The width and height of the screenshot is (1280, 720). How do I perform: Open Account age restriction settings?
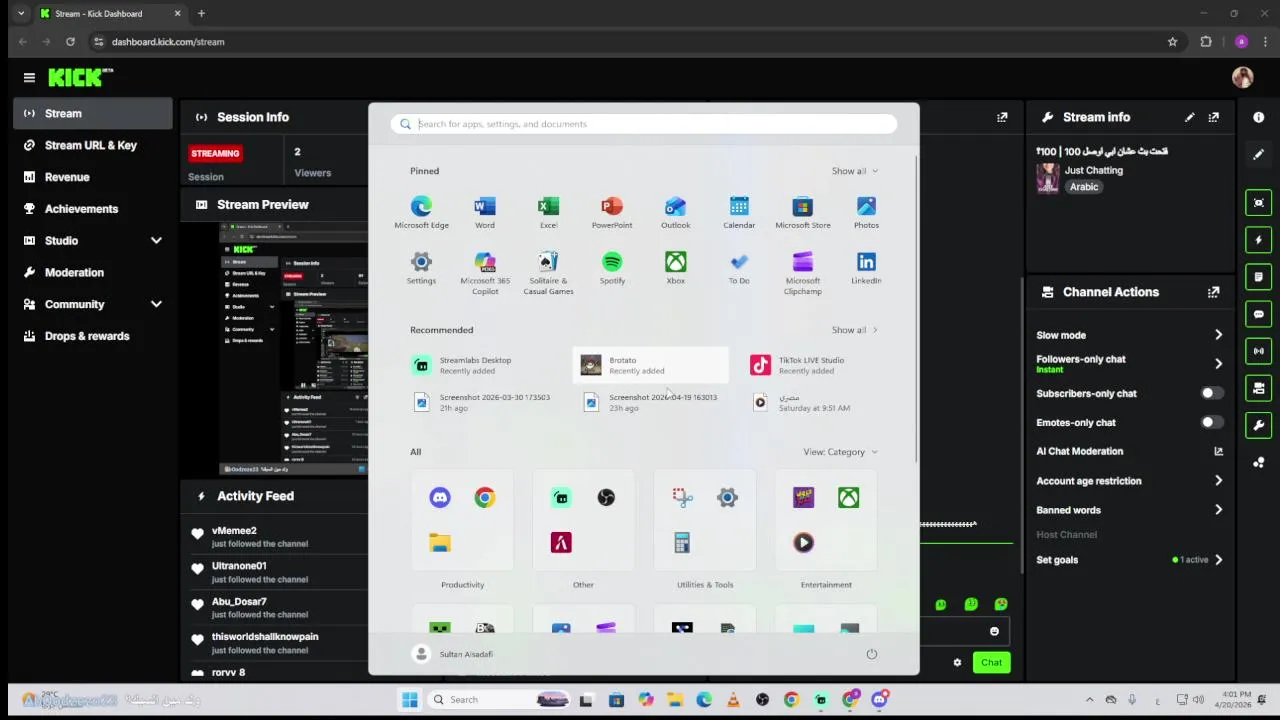tap(1129, 481)
